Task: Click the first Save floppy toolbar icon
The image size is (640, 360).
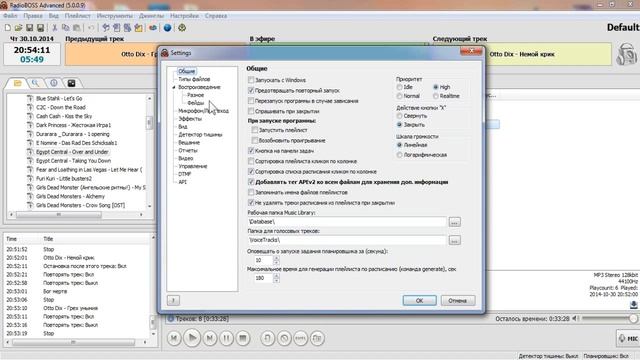Action: pos(29,28)
